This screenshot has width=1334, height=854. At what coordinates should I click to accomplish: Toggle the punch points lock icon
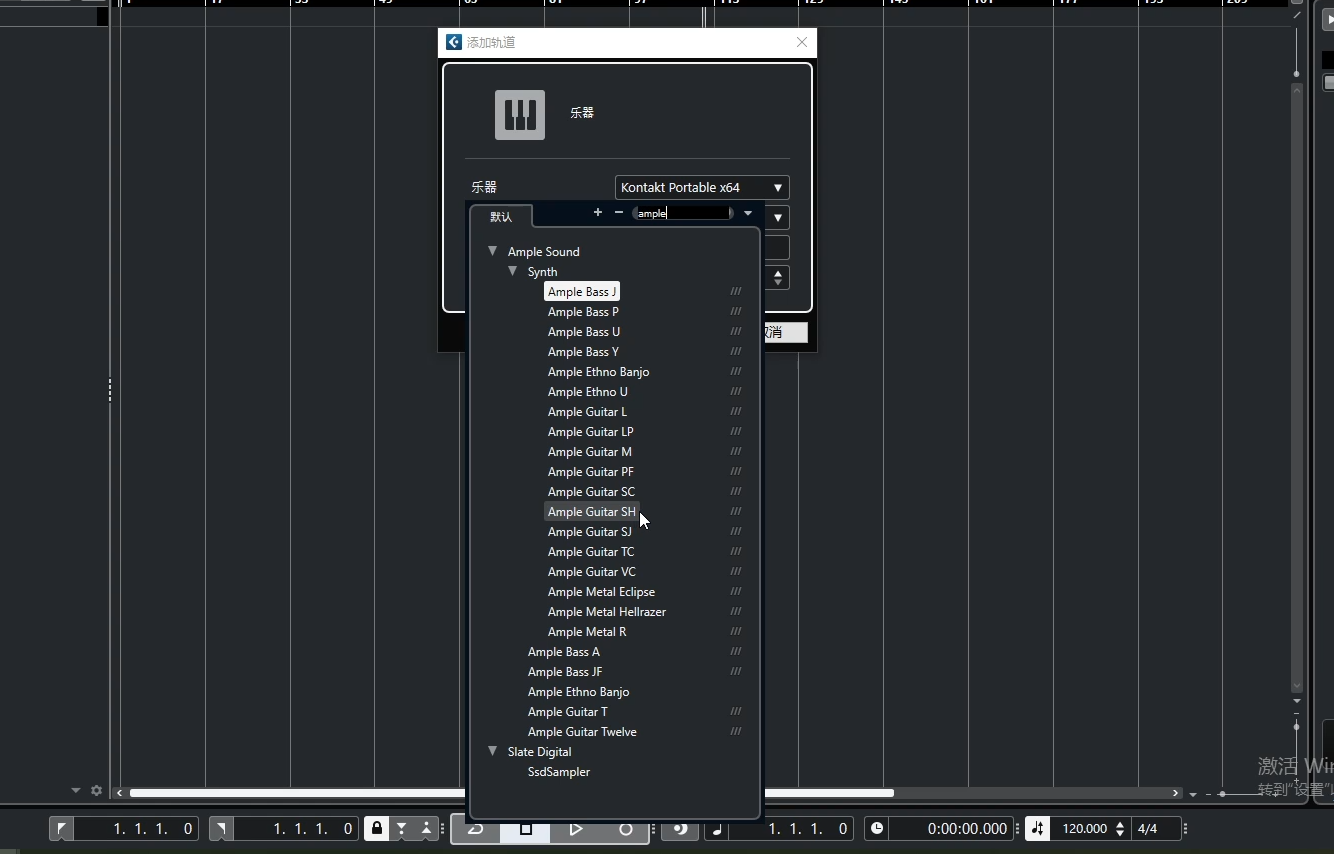click(x=377, y=828)
